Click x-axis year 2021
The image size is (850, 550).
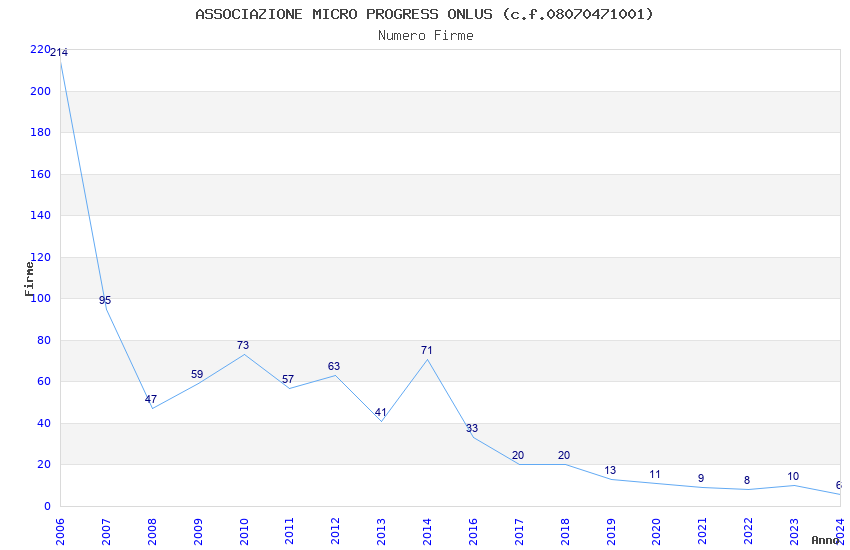(x=703, y=532)
